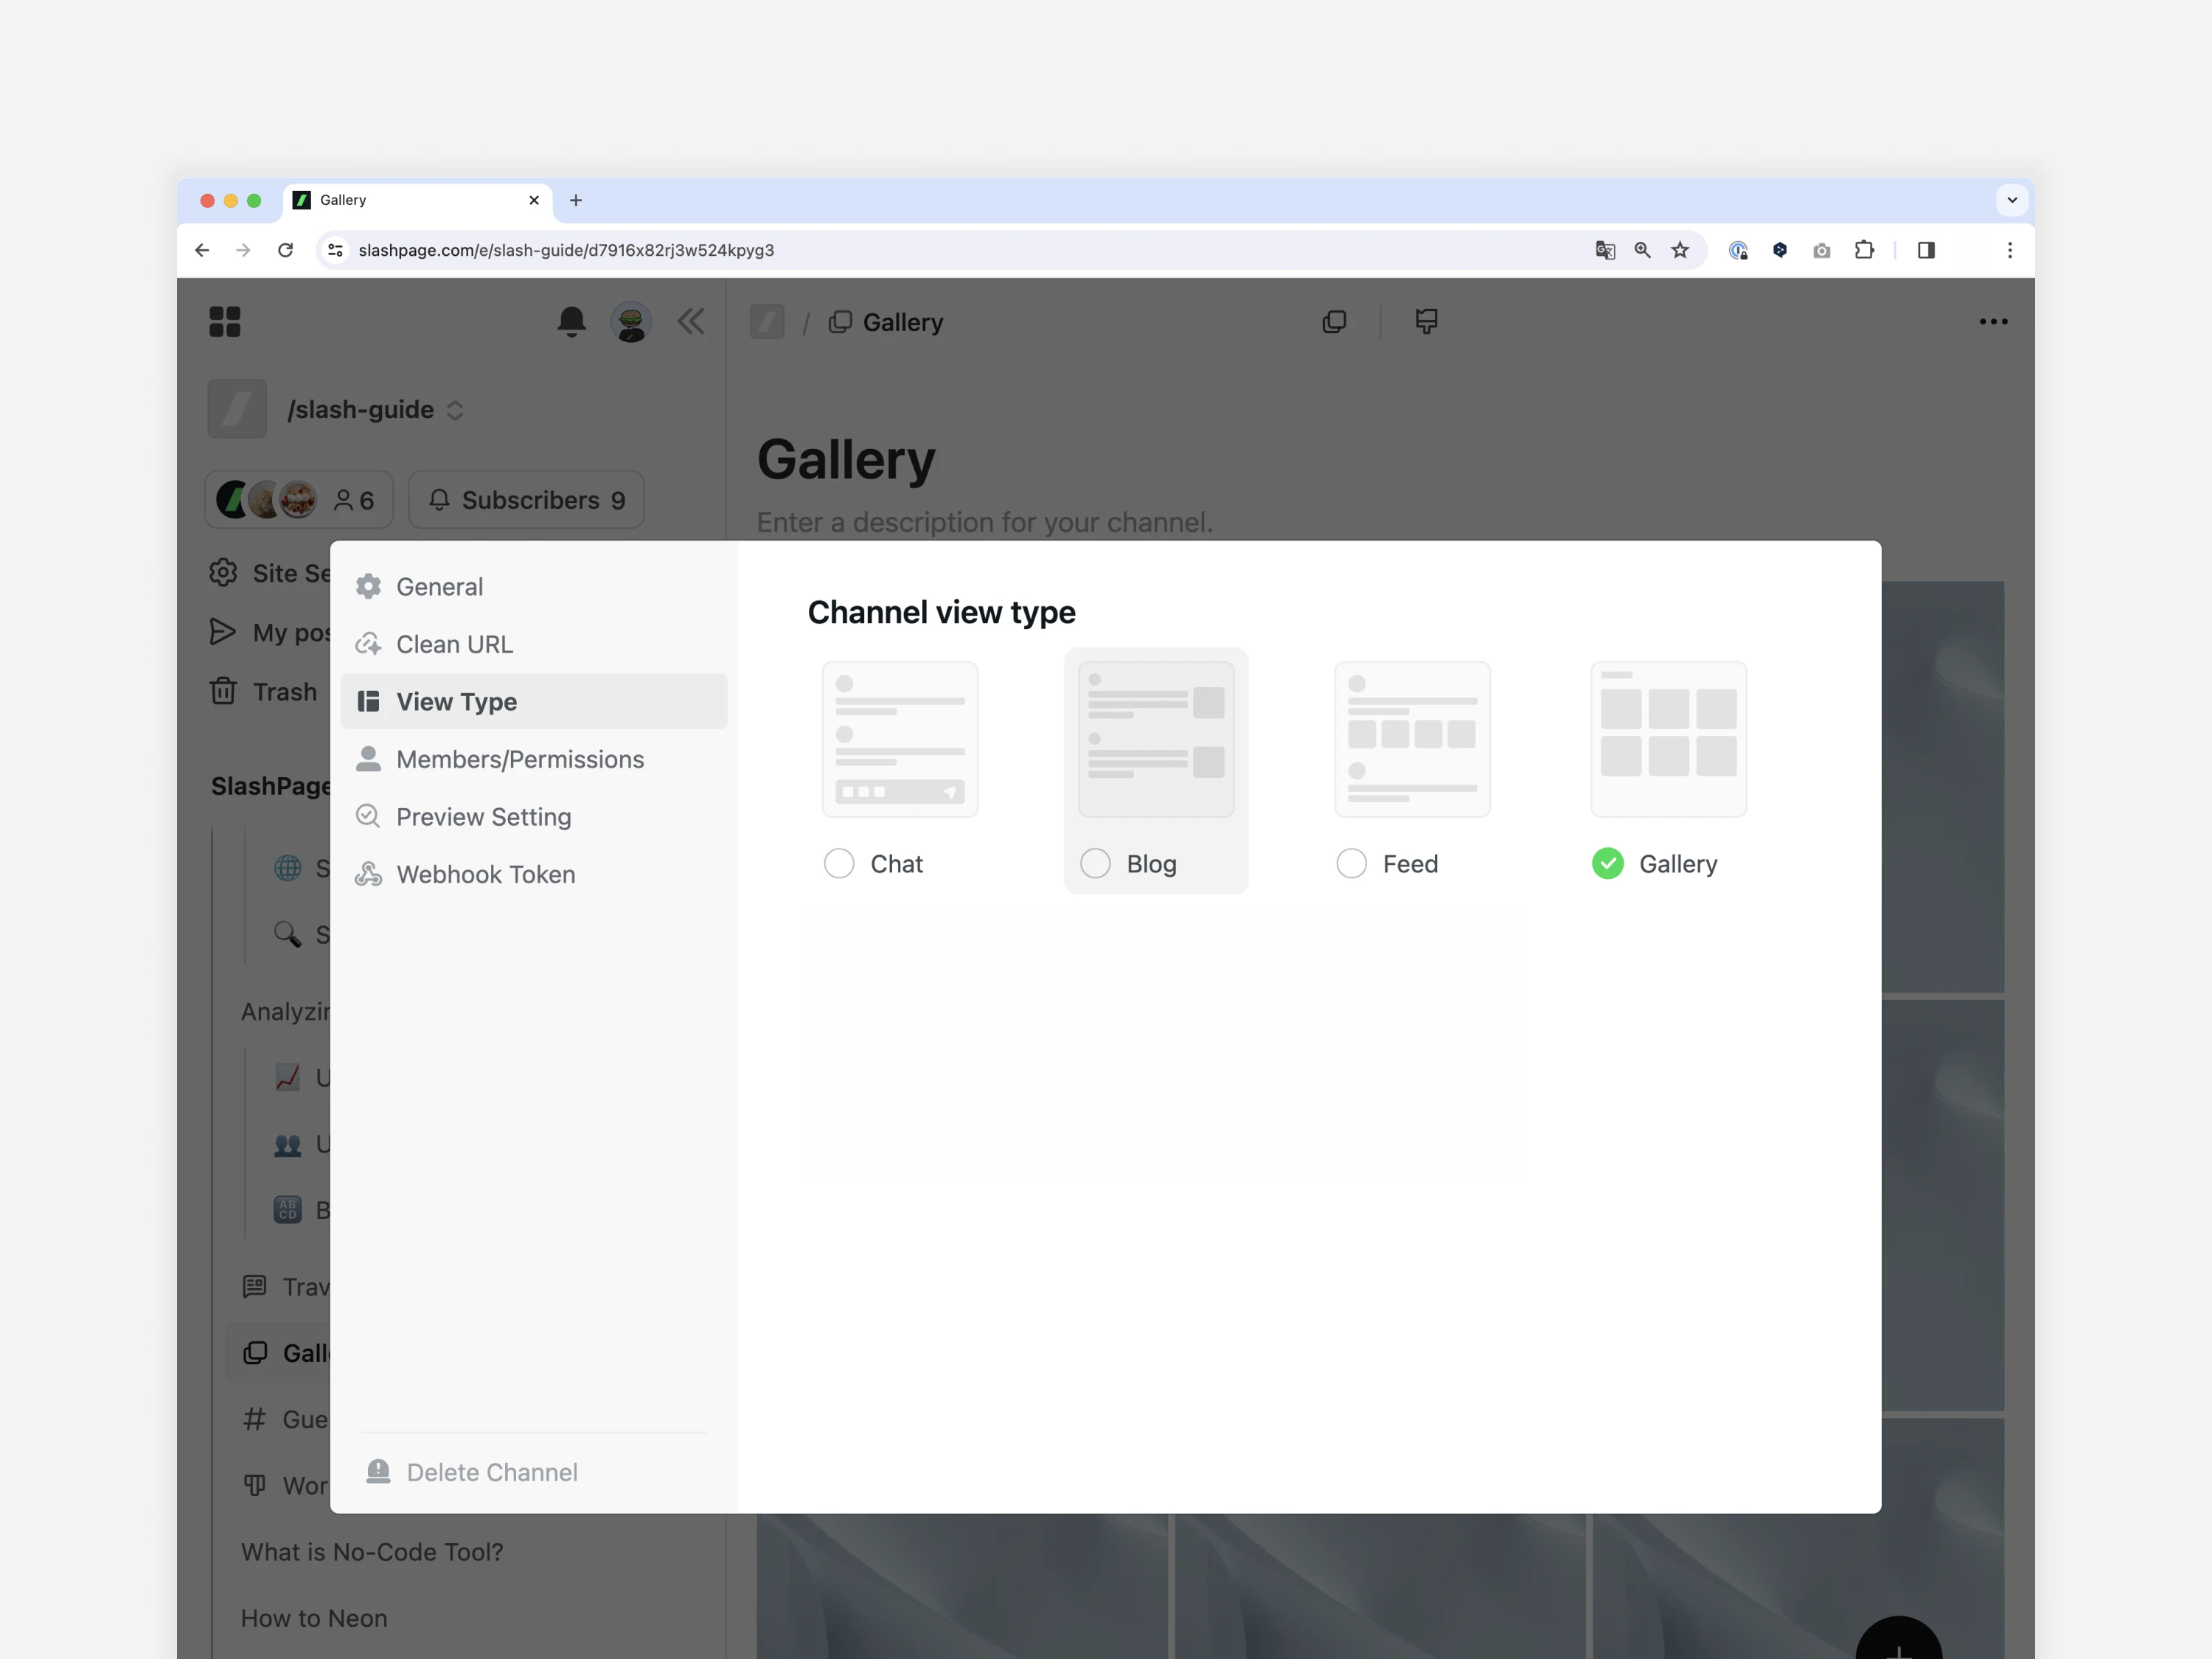Open the apps grid icon in sidebar

click(x=225, y=322)
